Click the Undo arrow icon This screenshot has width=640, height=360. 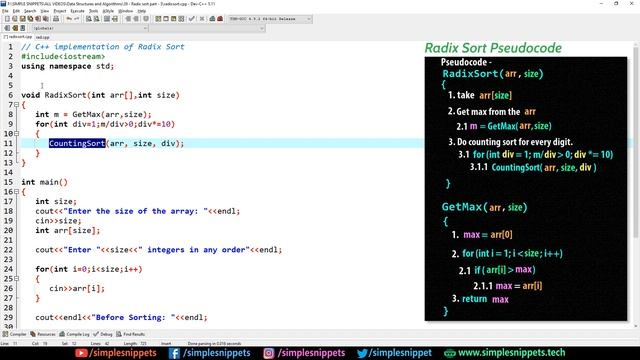(x=69, y=19)
